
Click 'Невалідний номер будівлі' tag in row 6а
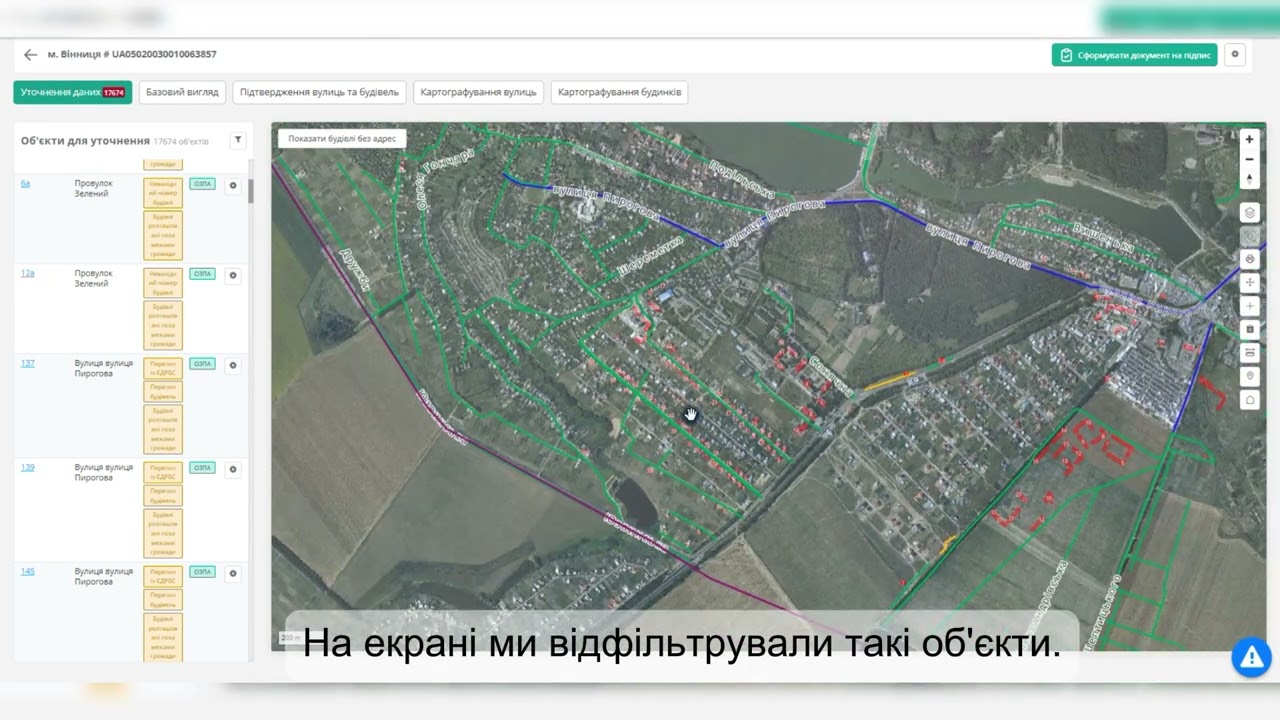pos(163,193)
